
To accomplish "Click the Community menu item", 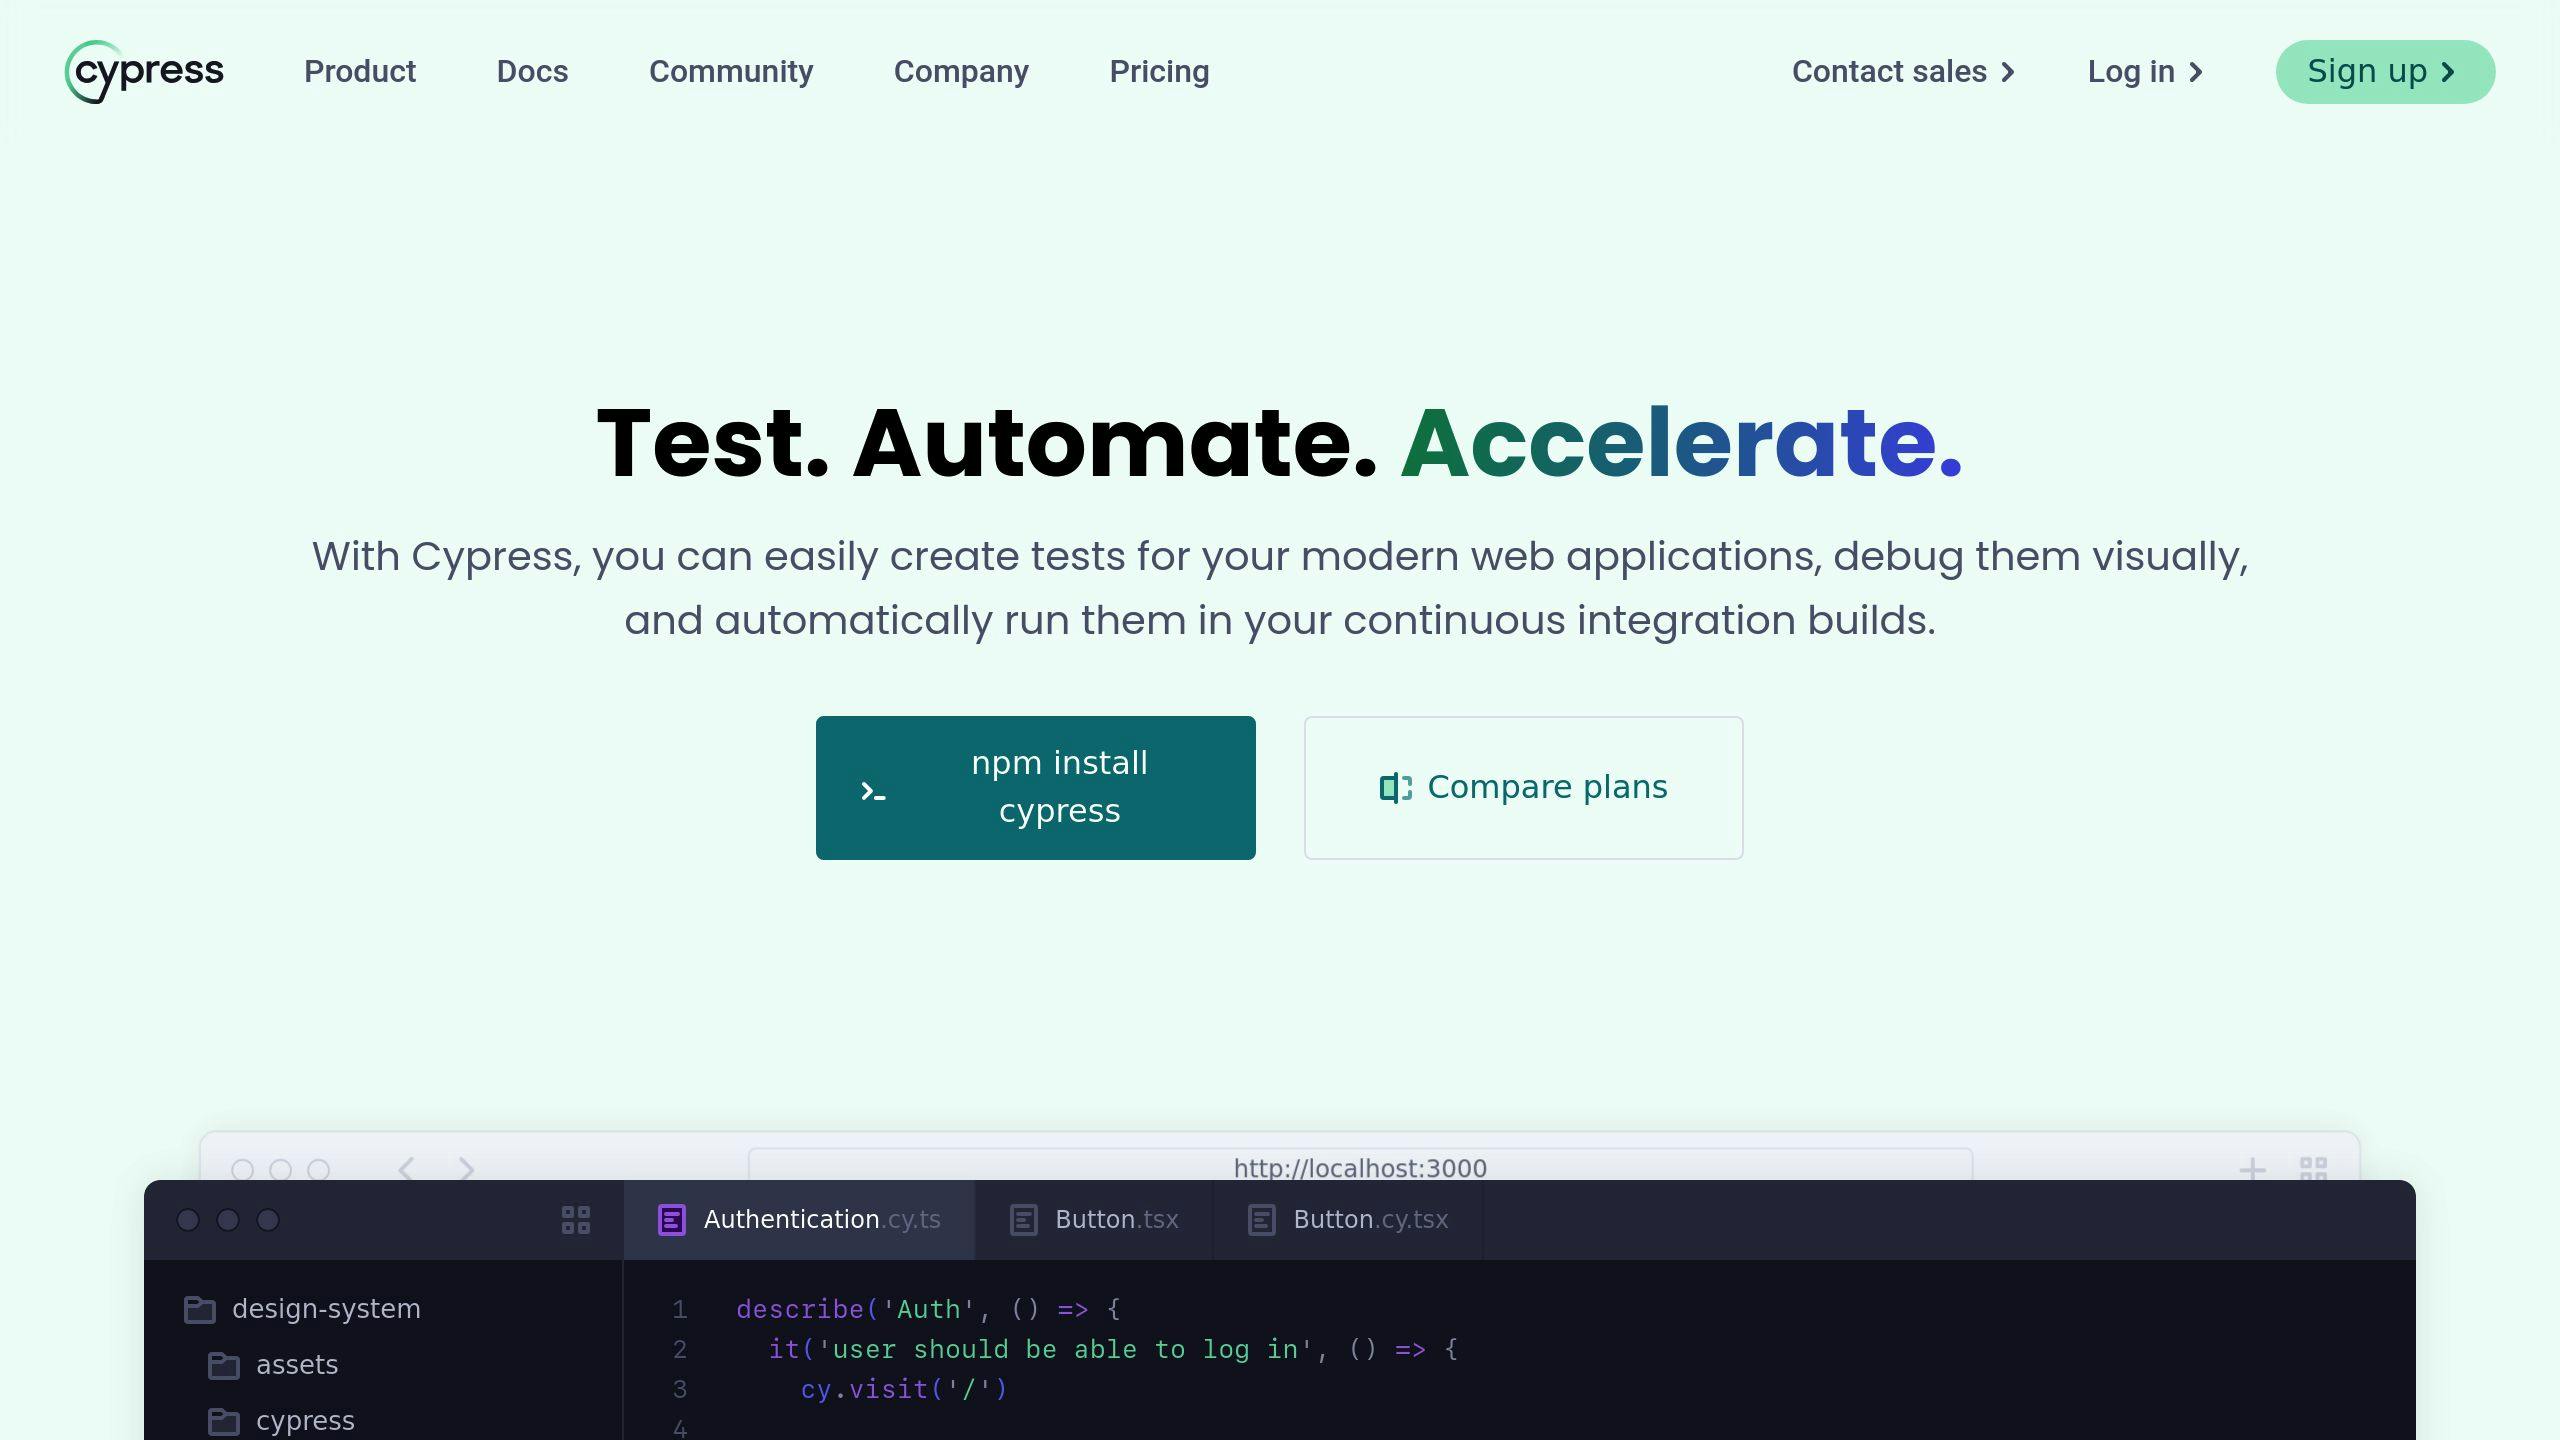I will pyautogui.click(x=731, y=72).
